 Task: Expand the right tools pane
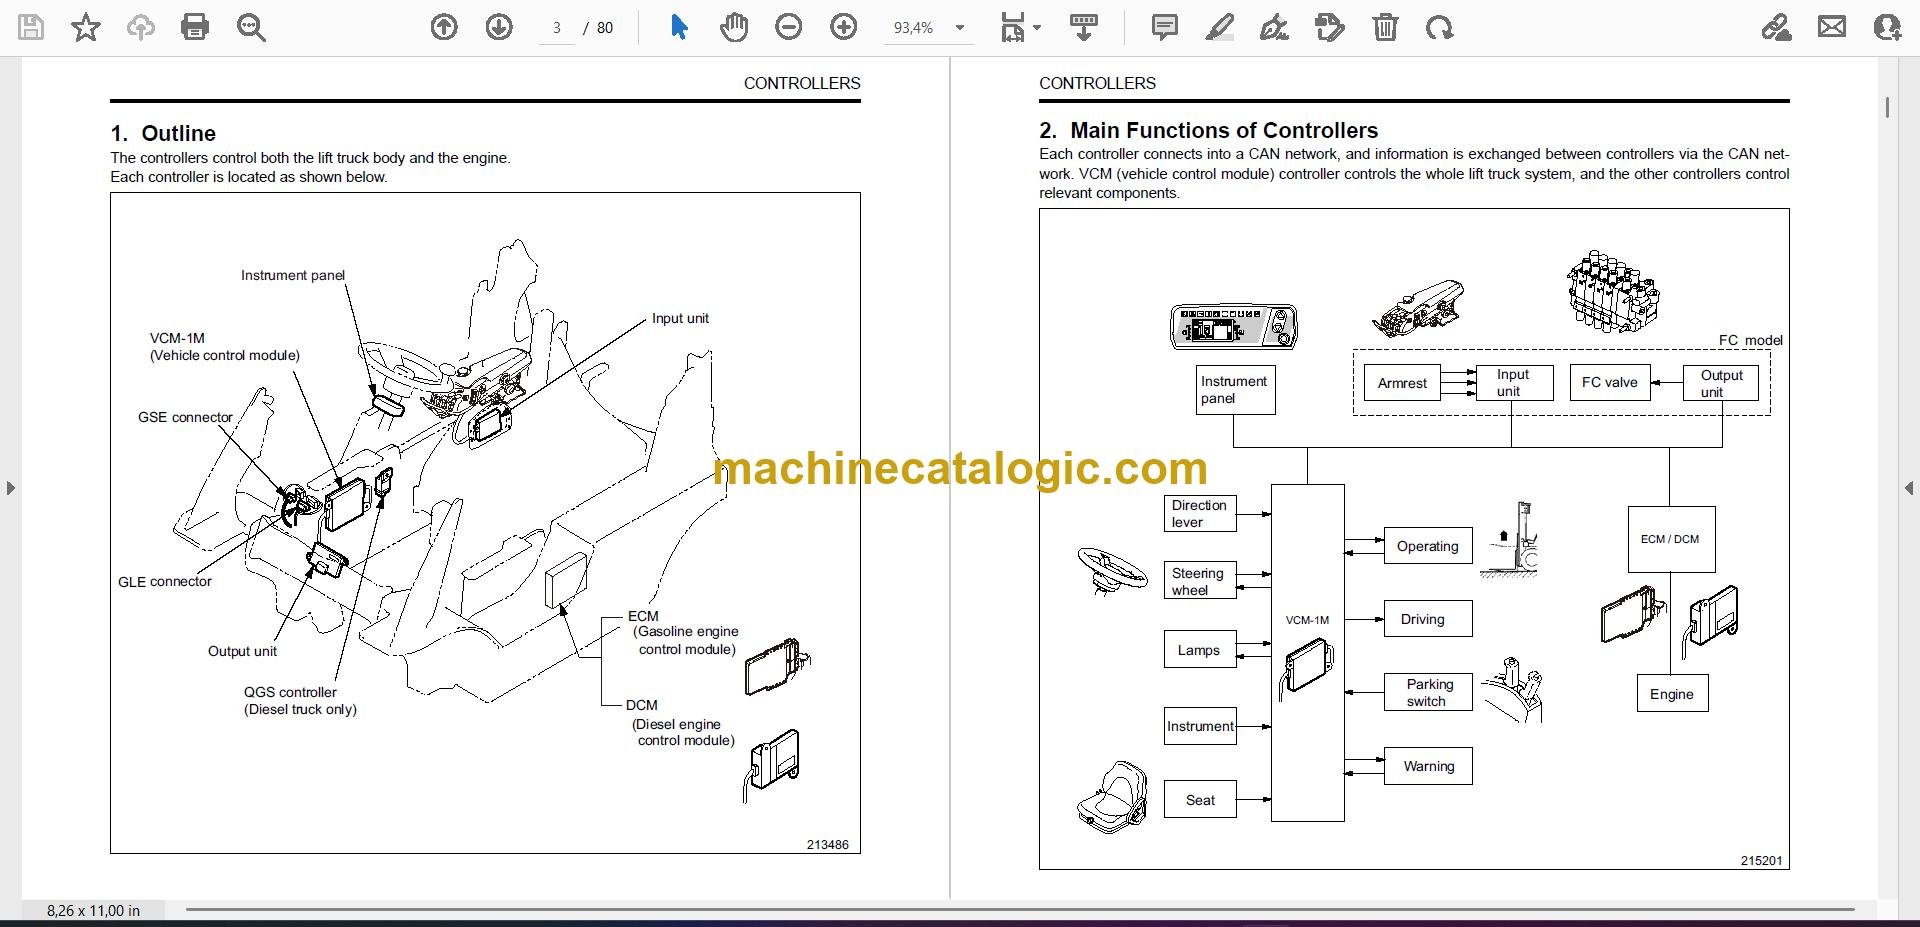1909,488
